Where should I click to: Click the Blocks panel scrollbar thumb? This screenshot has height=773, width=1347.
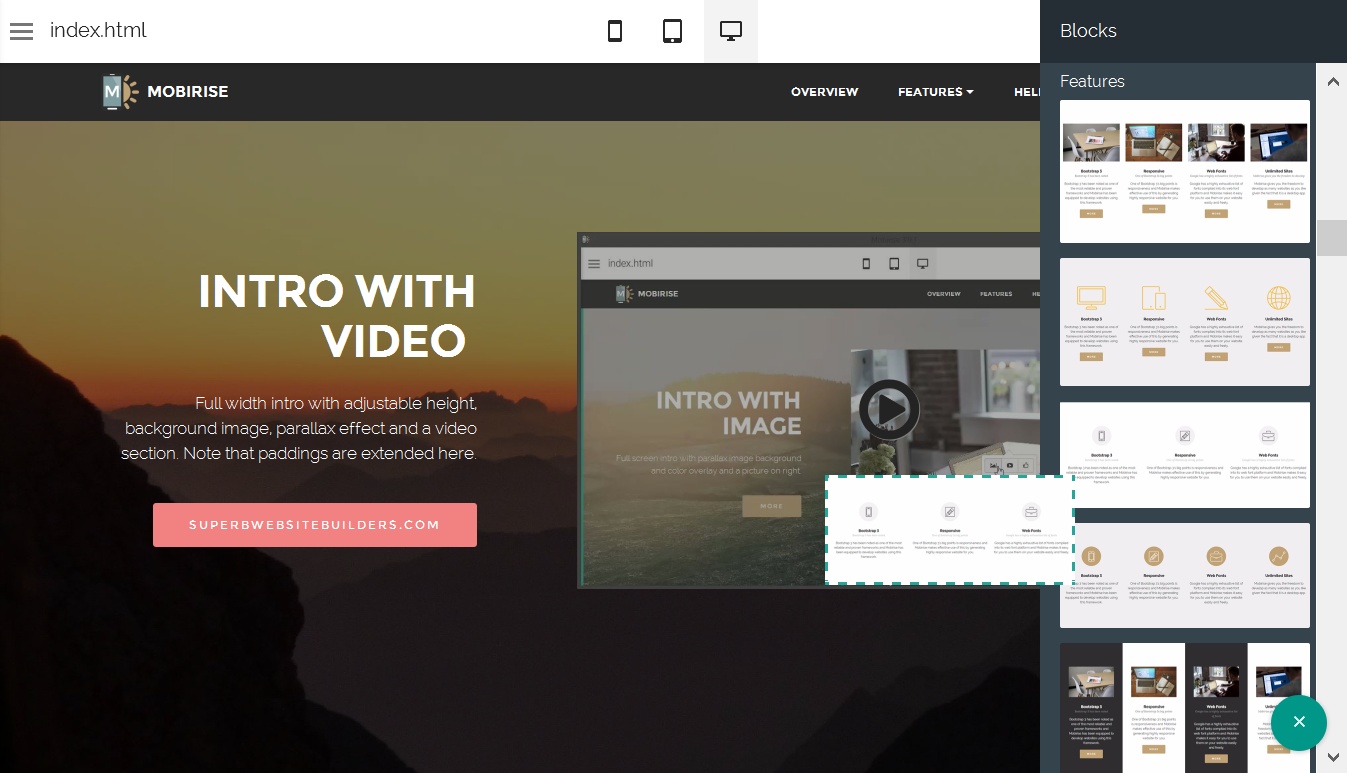1333,238
